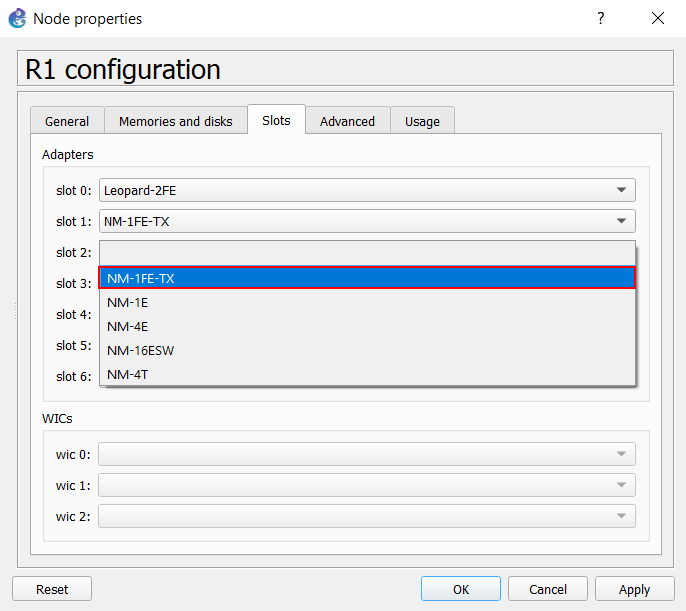This screenshot has width=686, height=611.
Task: Select NM-1E adapter option
Action: [367, 303]
